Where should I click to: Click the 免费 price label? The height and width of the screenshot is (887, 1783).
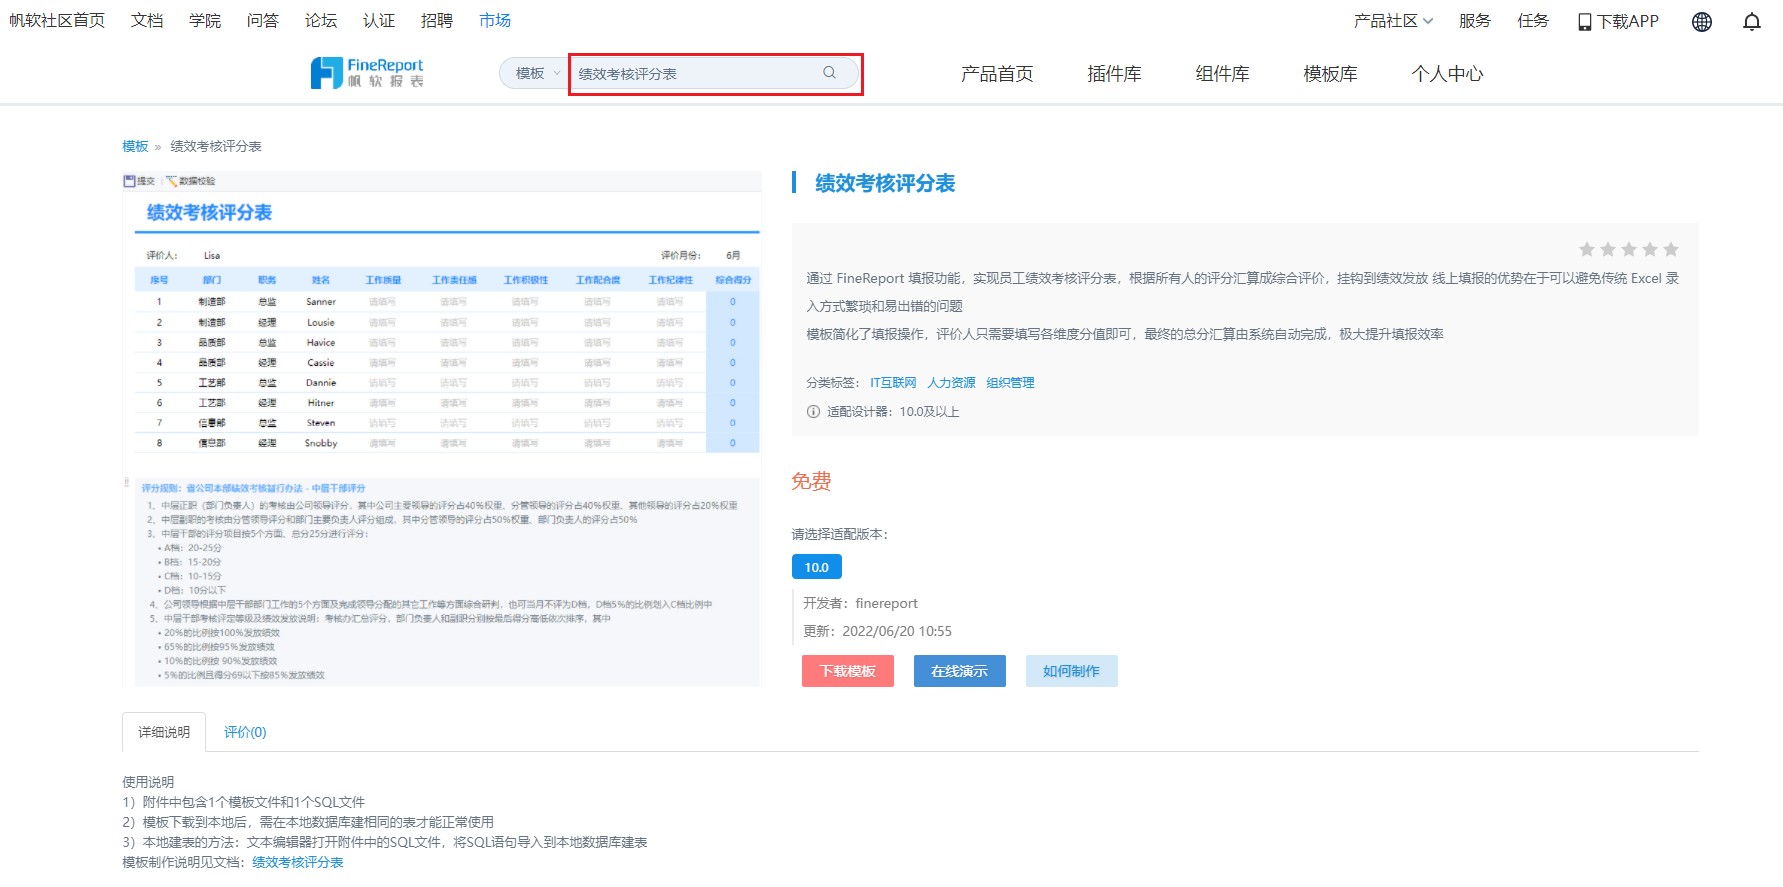pos(811,481)
